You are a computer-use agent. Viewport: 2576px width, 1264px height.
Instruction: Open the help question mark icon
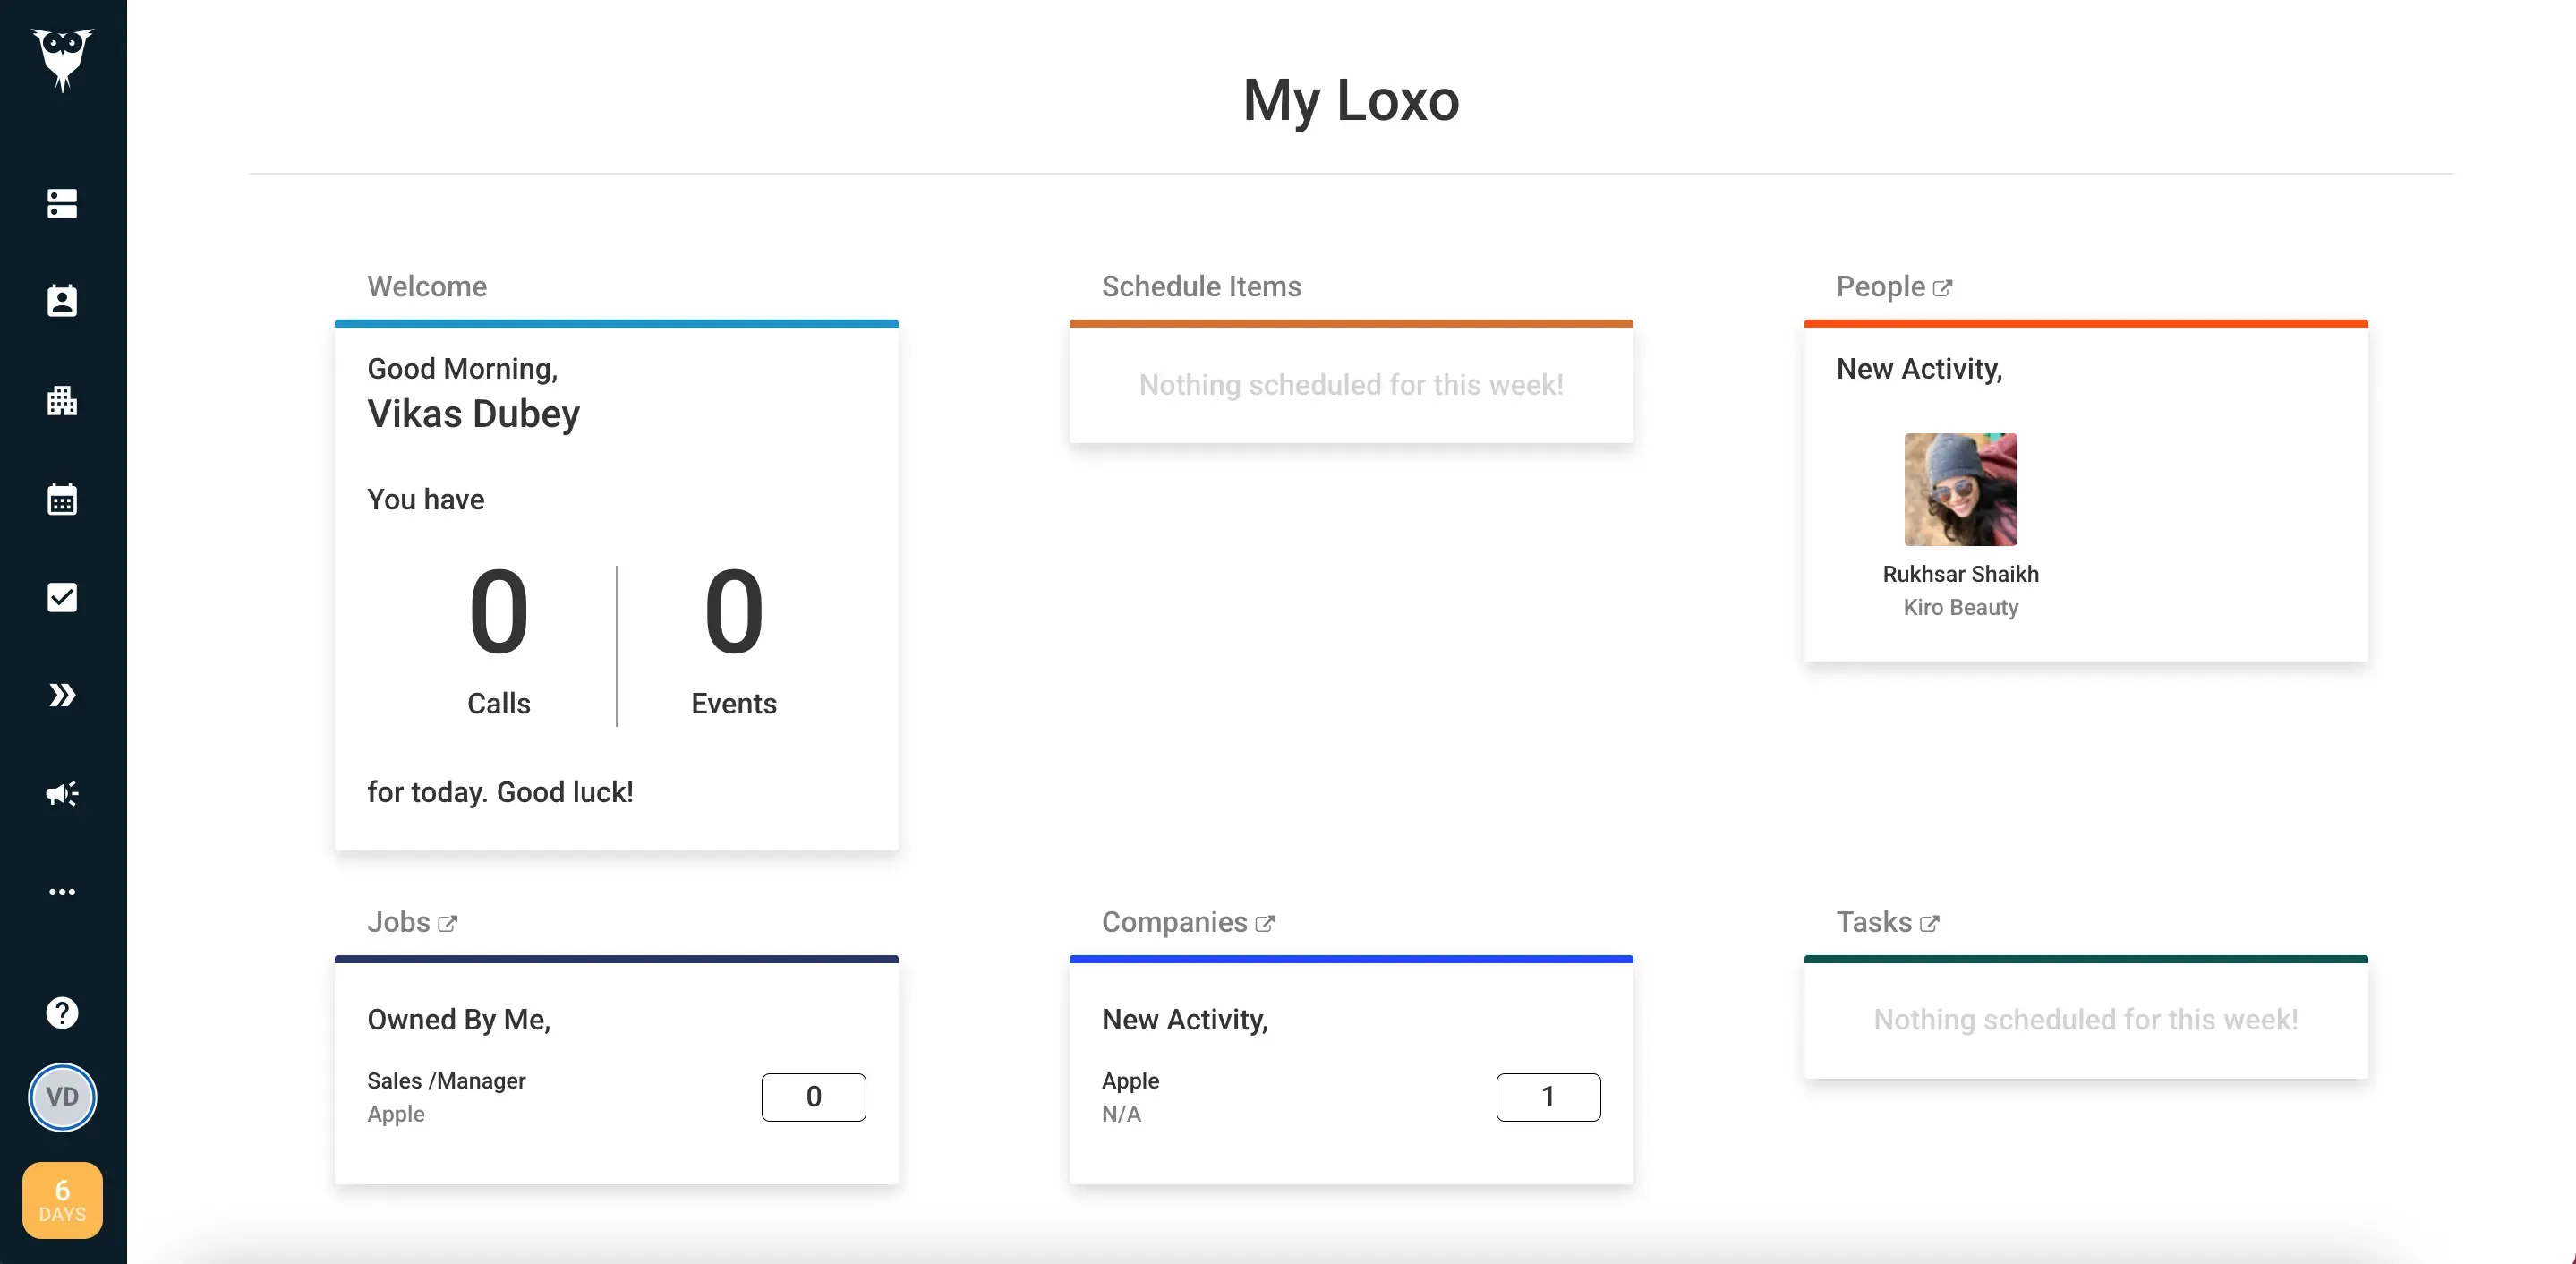coord(62,1013)
